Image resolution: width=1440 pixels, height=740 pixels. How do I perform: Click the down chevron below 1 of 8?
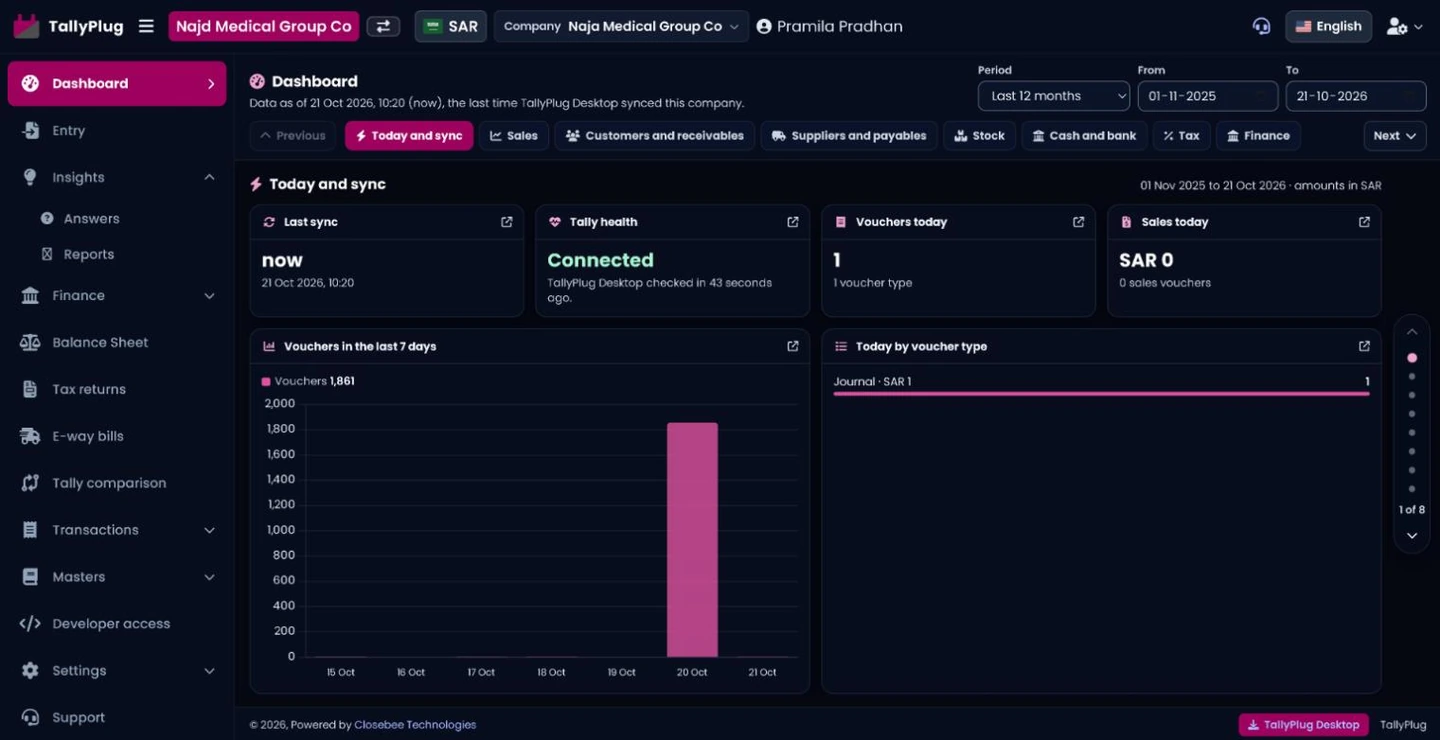point(1412,536)
